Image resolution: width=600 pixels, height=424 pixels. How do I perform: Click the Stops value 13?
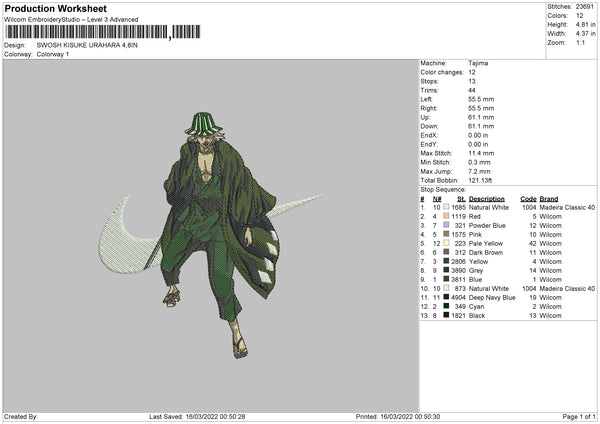(x=472, y=81)
